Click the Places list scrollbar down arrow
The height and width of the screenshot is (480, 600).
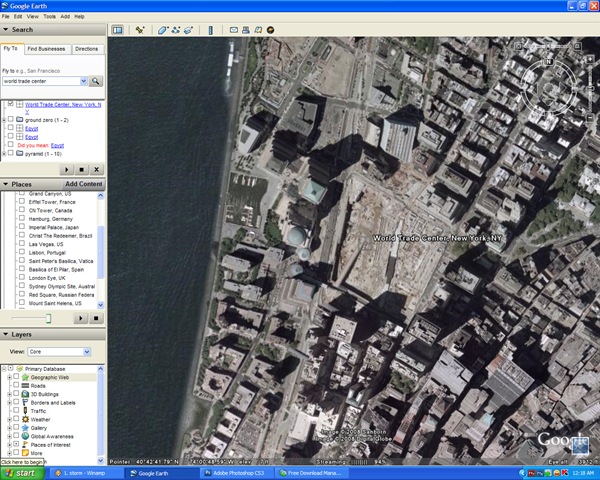tap(101, 305)
